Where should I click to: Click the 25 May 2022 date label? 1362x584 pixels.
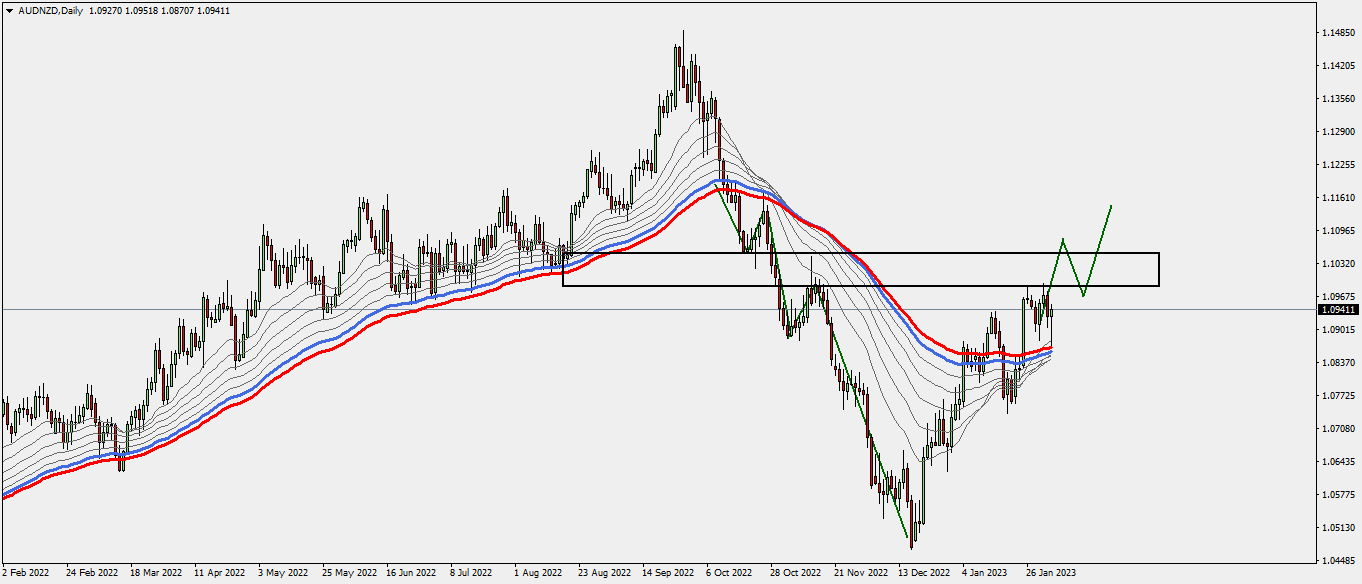click(348, 574)
